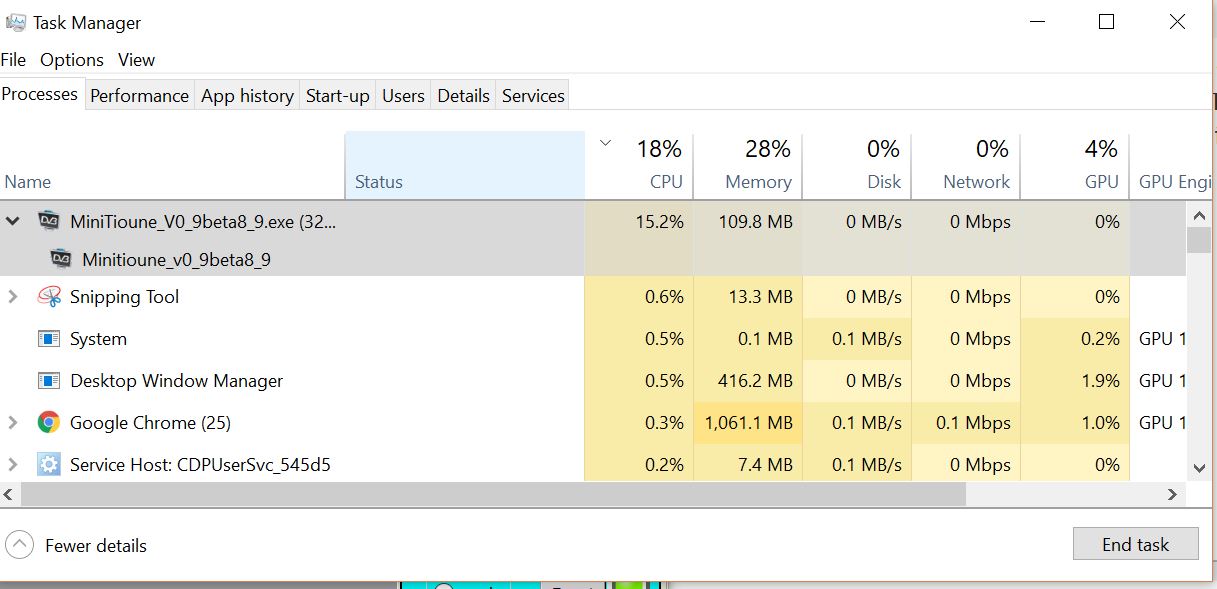Click the 1.9% GPU value

point(1100,381)
